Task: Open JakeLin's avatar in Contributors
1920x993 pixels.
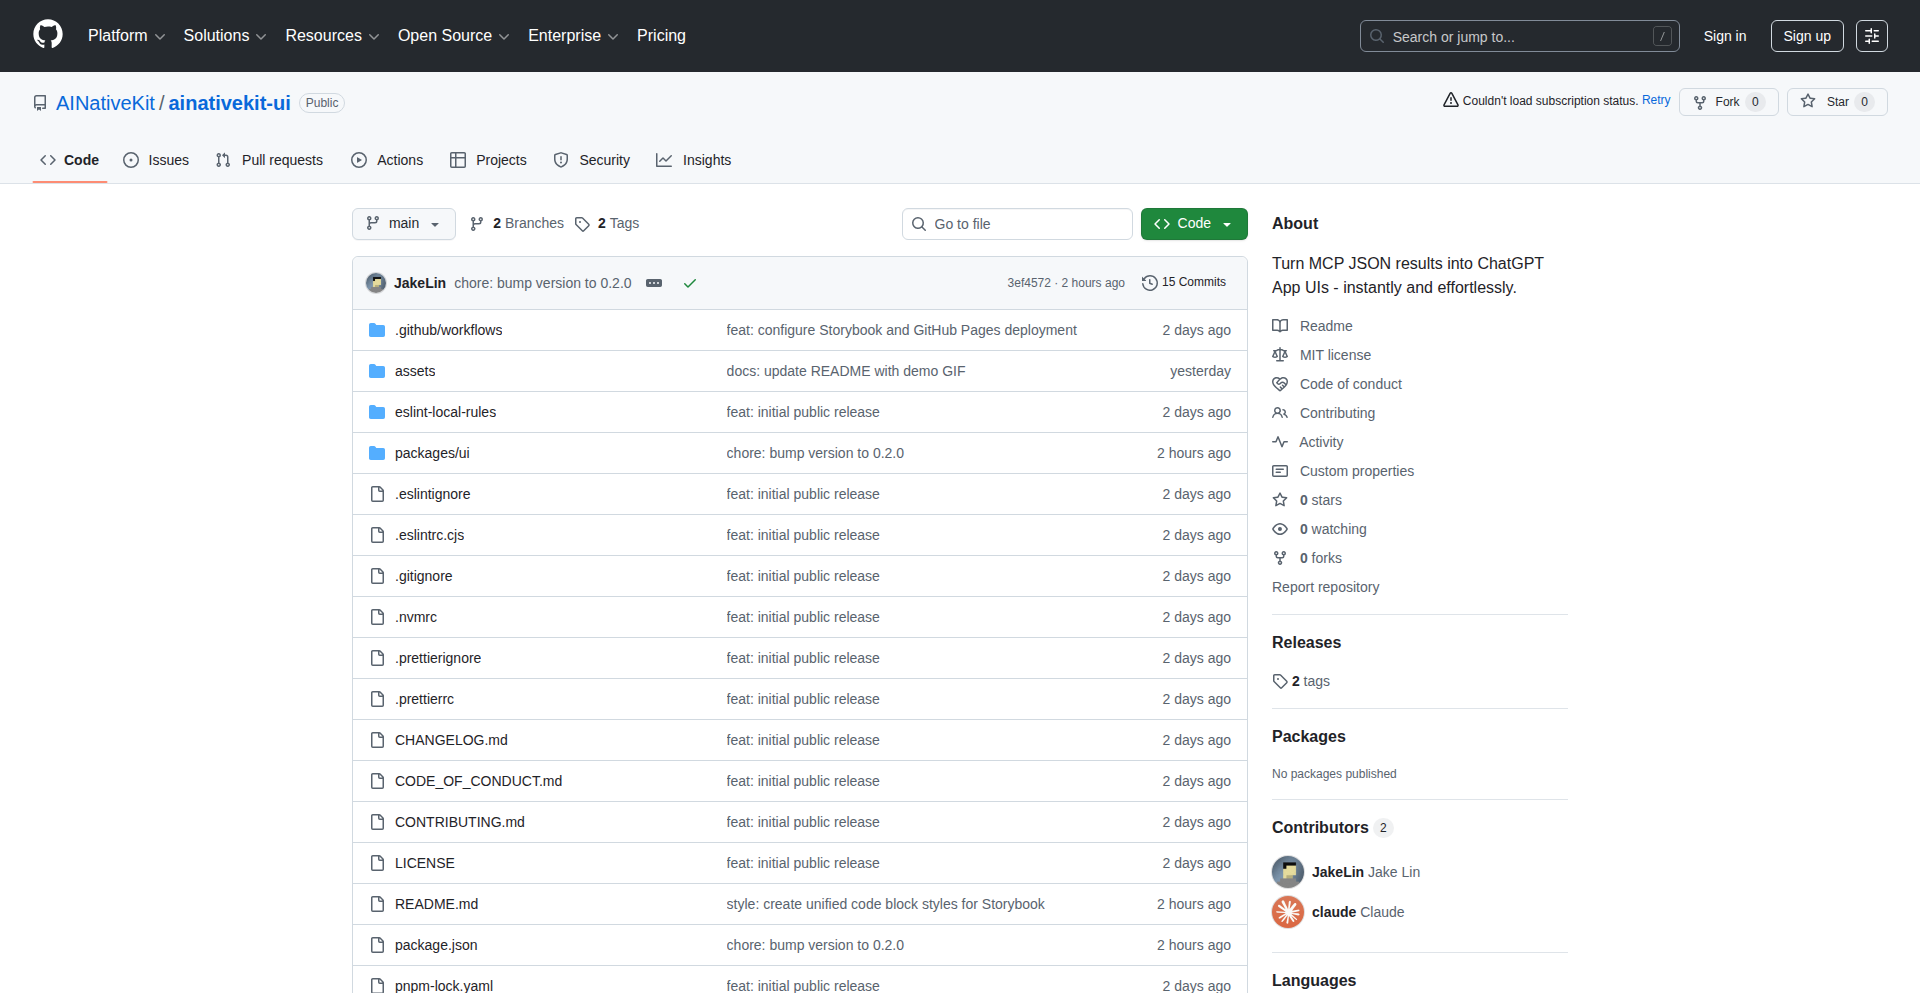Action: click(x=1287, y=871)
